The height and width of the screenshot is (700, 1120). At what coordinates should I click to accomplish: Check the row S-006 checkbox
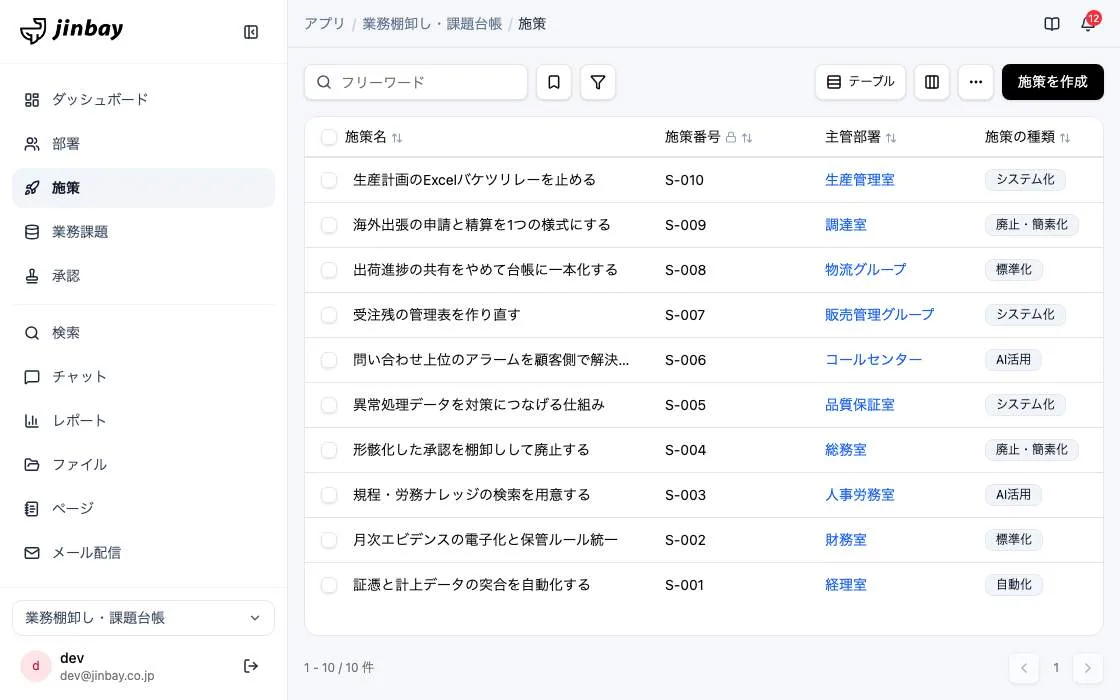(x=329, y=360)
